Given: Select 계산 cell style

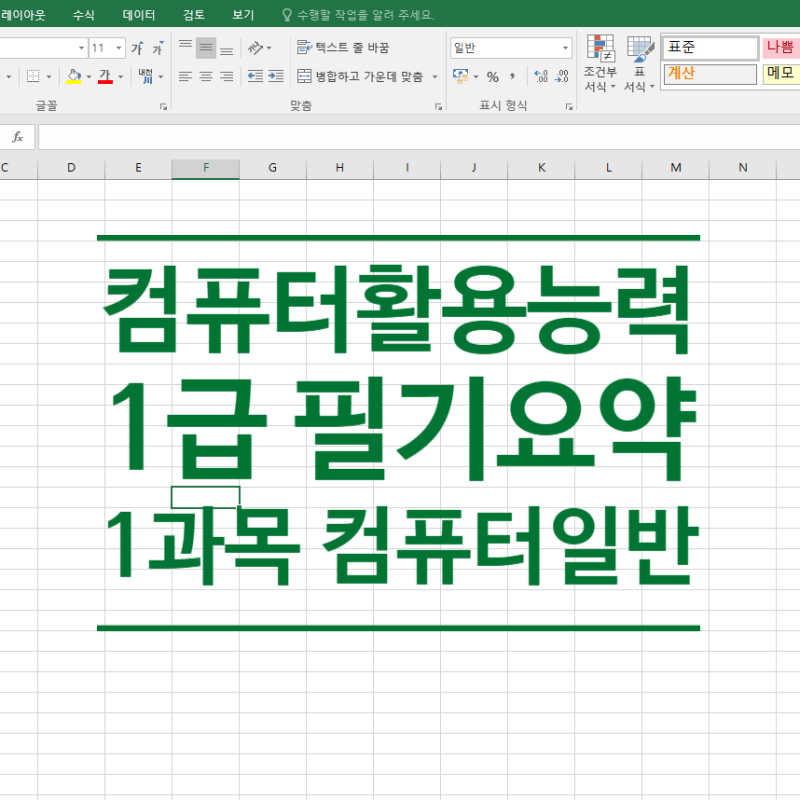Looking at the screenshot, I should [710, 74].
